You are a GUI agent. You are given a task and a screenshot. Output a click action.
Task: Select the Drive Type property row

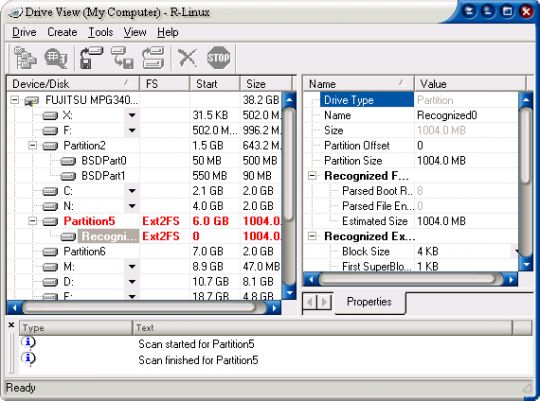(411, 100)
